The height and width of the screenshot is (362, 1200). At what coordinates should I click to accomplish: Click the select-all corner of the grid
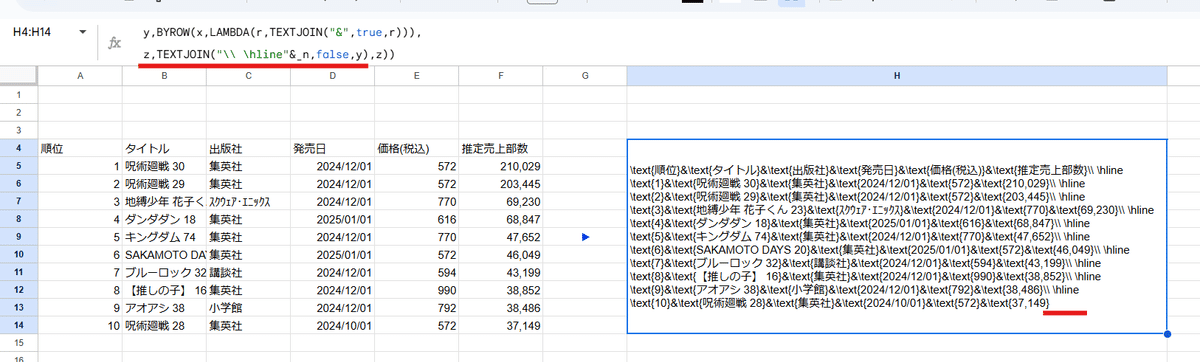coord(19,75)
